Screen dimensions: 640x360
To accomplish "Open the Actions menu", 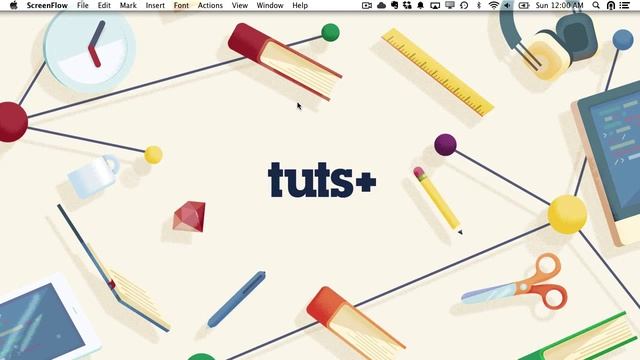I will point(210,5).
